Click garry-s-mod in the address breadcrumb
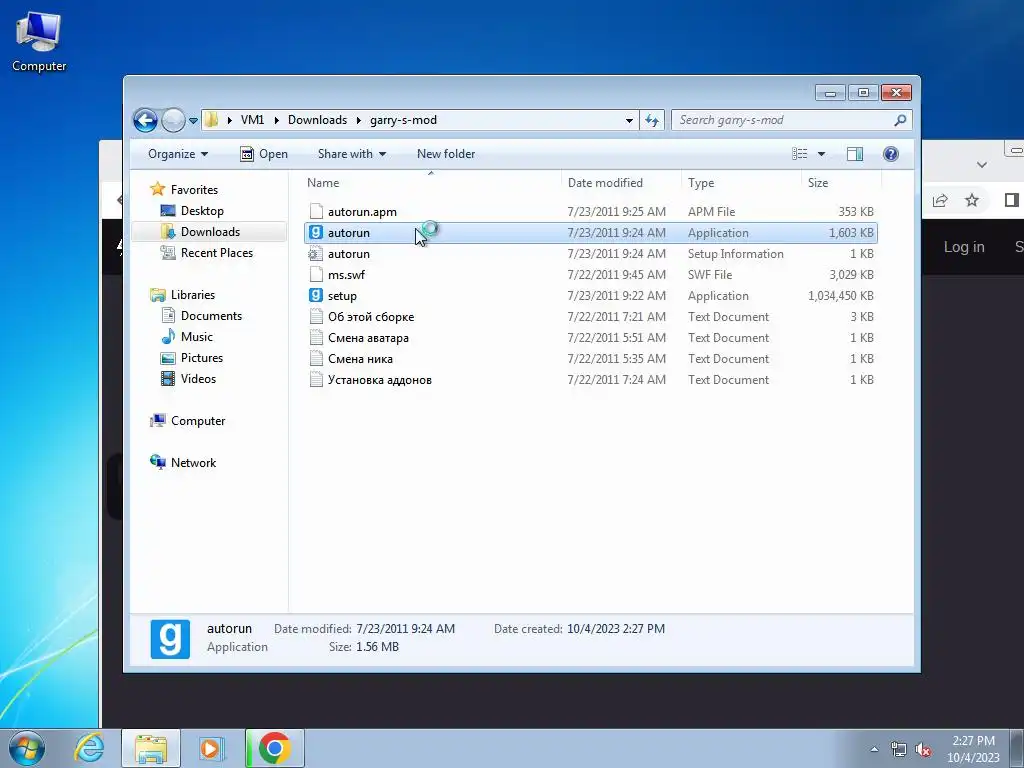The width and height of the screenshot is (1024, 768). pos(403,120)
